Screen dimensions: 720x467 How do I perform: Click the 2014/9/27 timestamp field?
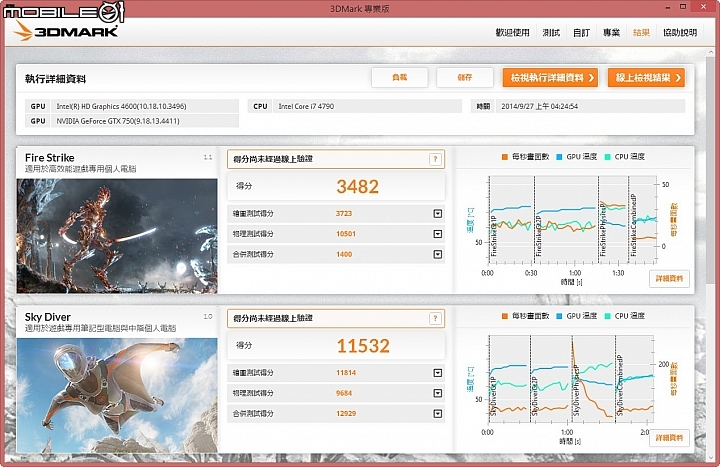coord(578,106)
